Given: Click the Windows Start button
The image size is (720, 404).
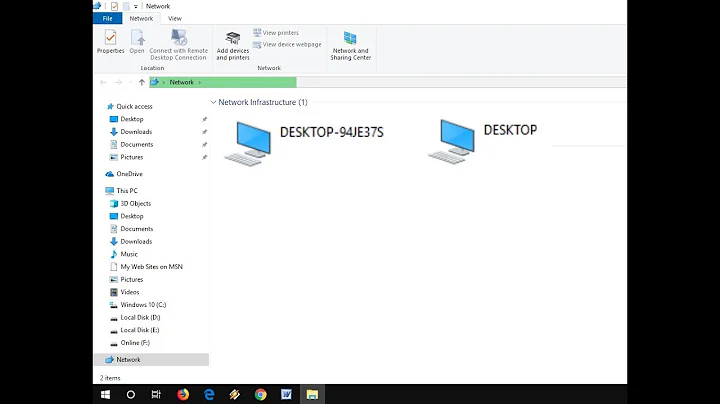Looking at the screenshot, I should pos(105,394).
